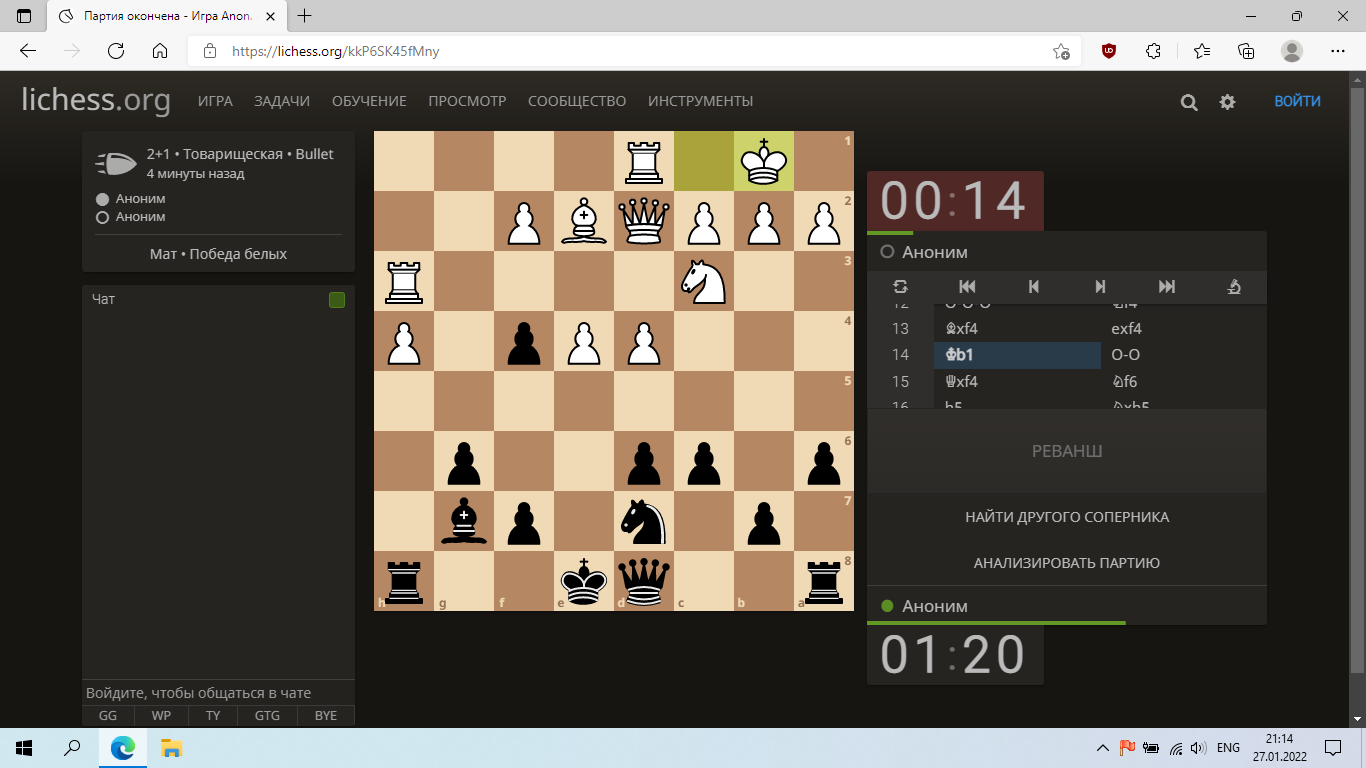The image size is (1366, 768).
Task: Open uBlock extension icon in browser toolbar
Action: (1109, 51)
